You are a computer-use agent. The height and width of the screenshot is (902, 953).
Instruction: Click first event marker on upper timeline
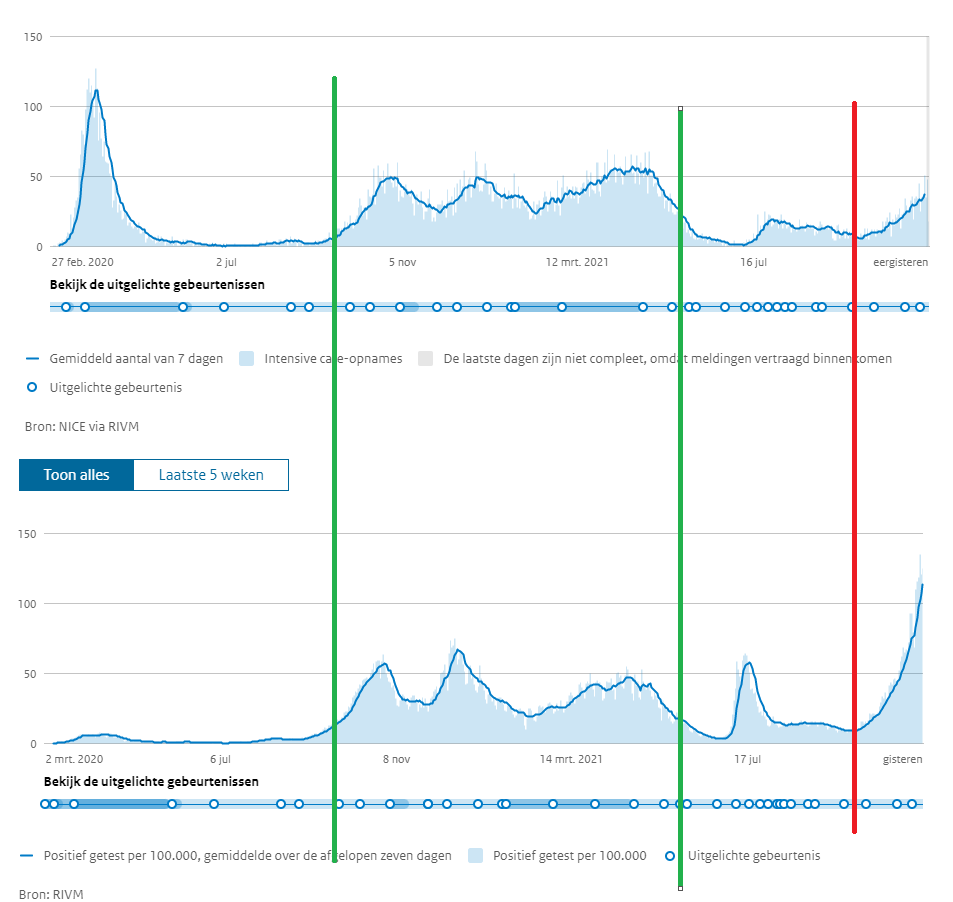pos(66,307)
